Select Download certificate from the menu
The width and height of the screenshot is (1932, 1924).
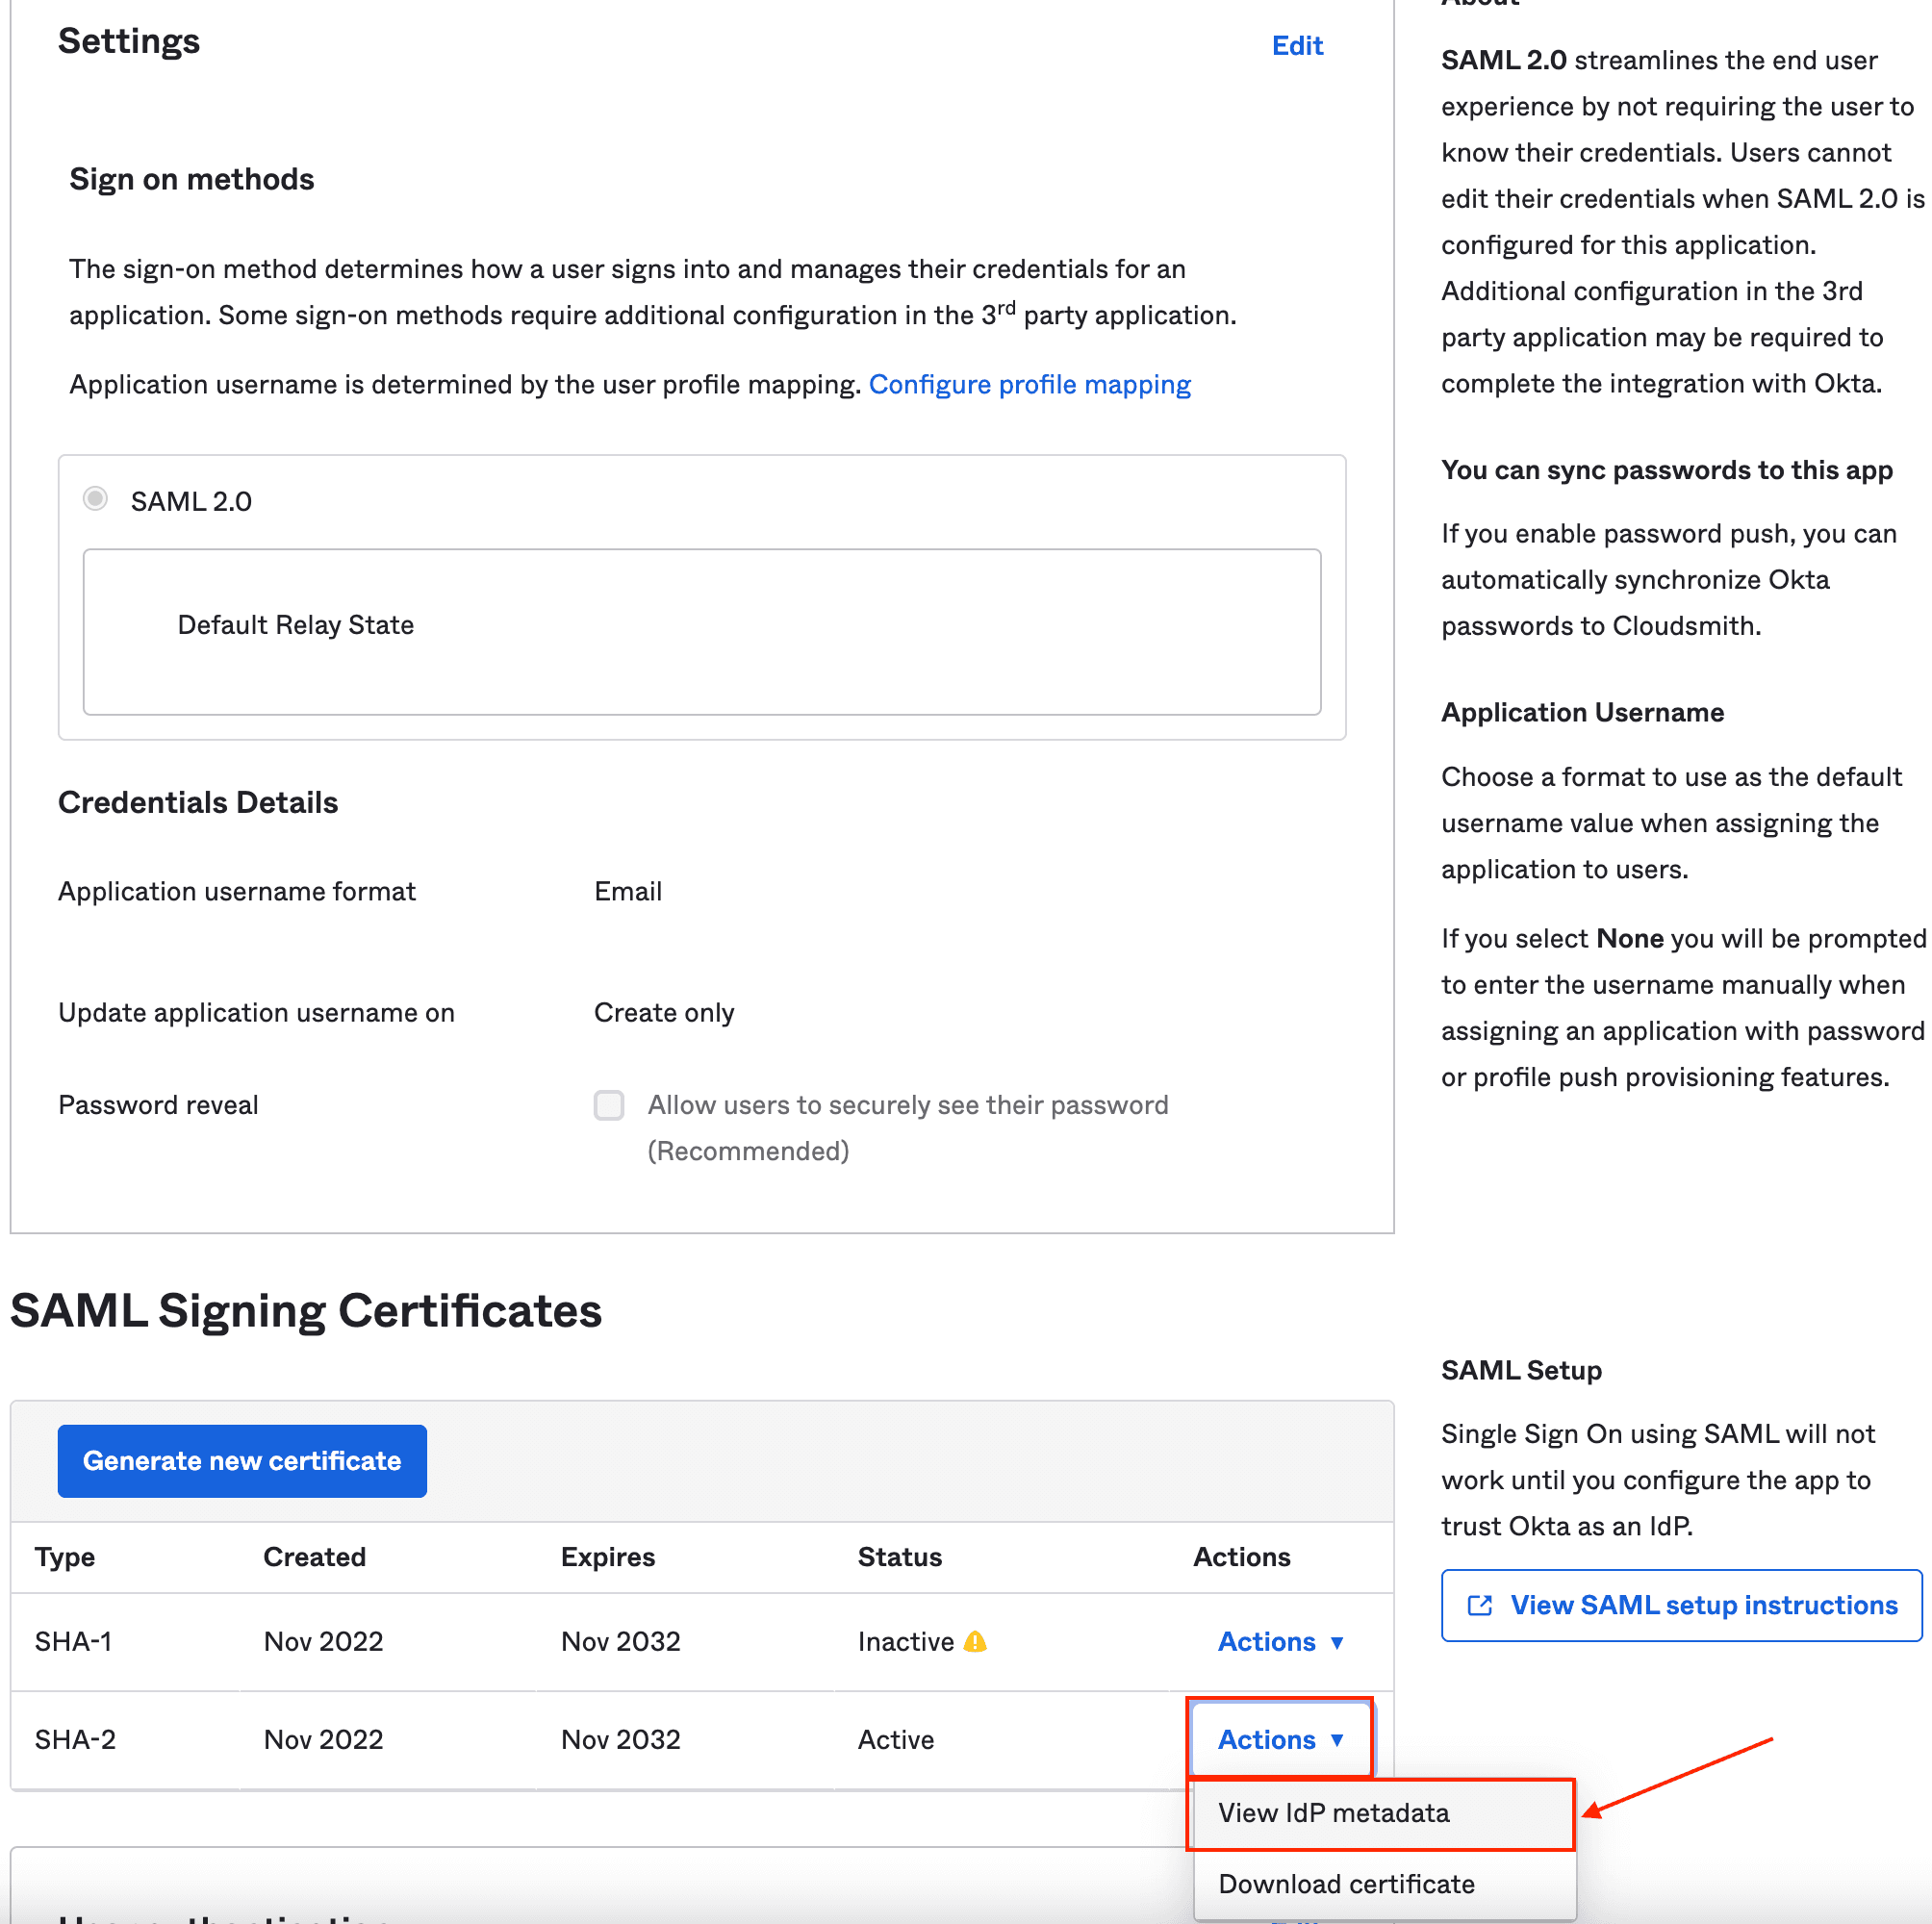coord(1346,1884)
